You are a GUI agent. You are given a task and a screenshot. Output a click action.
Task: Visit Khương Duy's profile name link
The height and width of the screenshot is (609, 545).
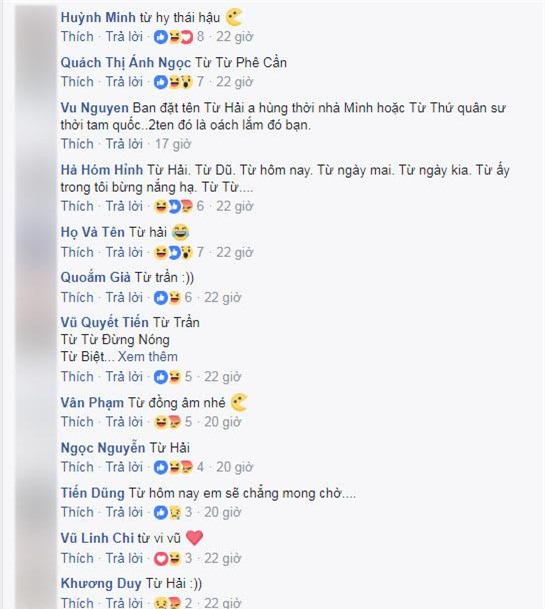101,583
